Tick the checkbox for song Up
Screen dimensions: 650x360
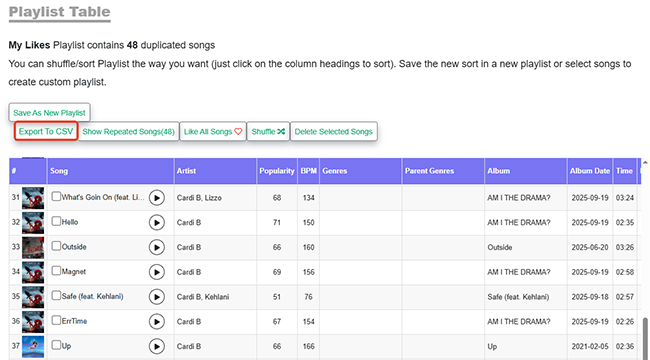pos(56,345)
